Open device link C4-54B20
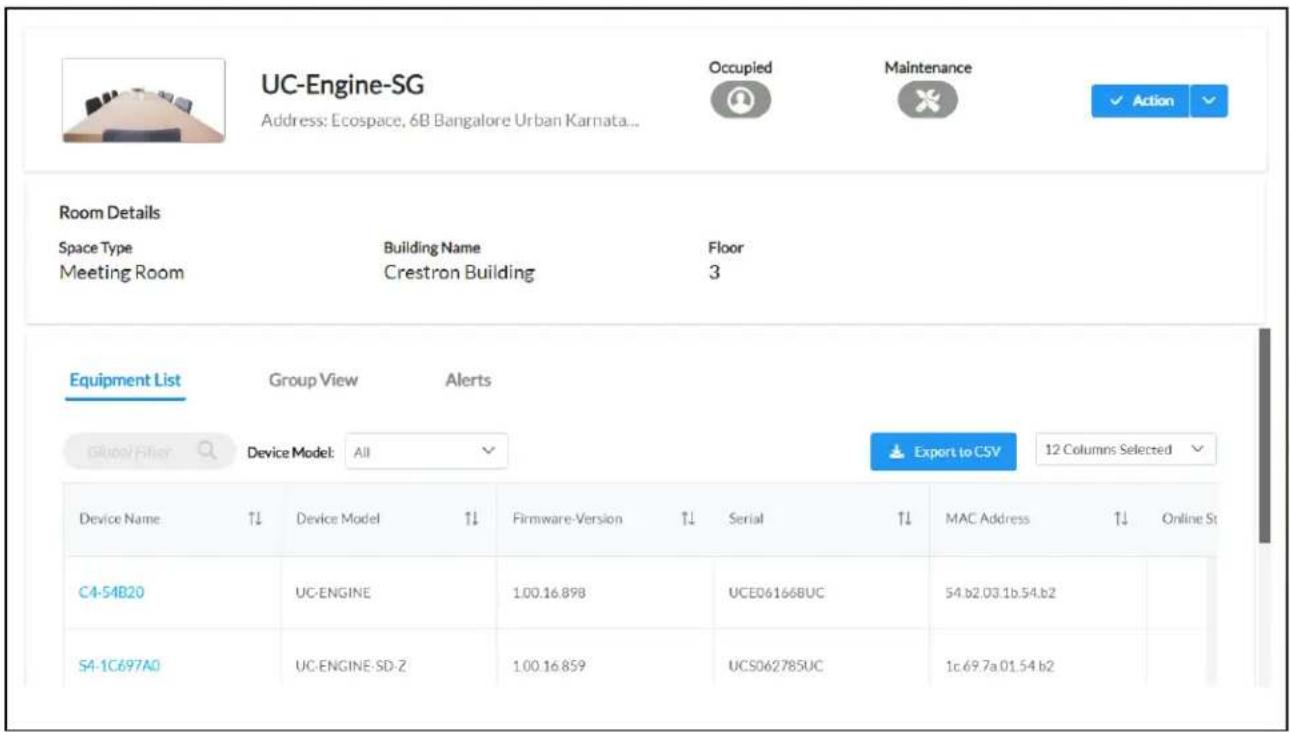 pyautogui.click(x=113, y=592)
